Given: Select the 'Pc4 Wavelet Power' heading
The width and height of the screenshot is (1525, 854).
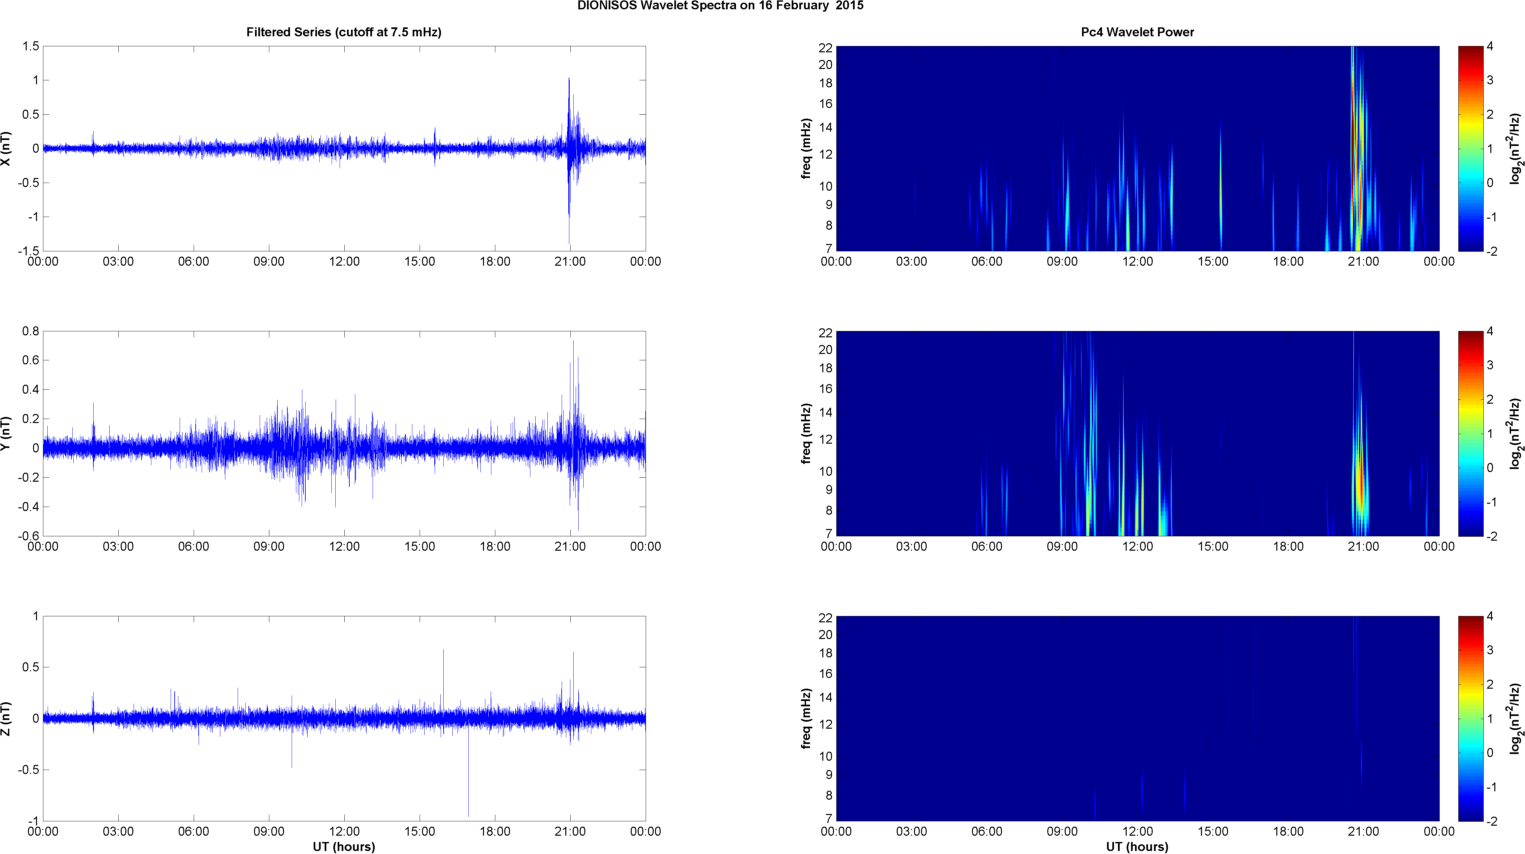Looking at the screenshot, I should tap(1137, 32).
